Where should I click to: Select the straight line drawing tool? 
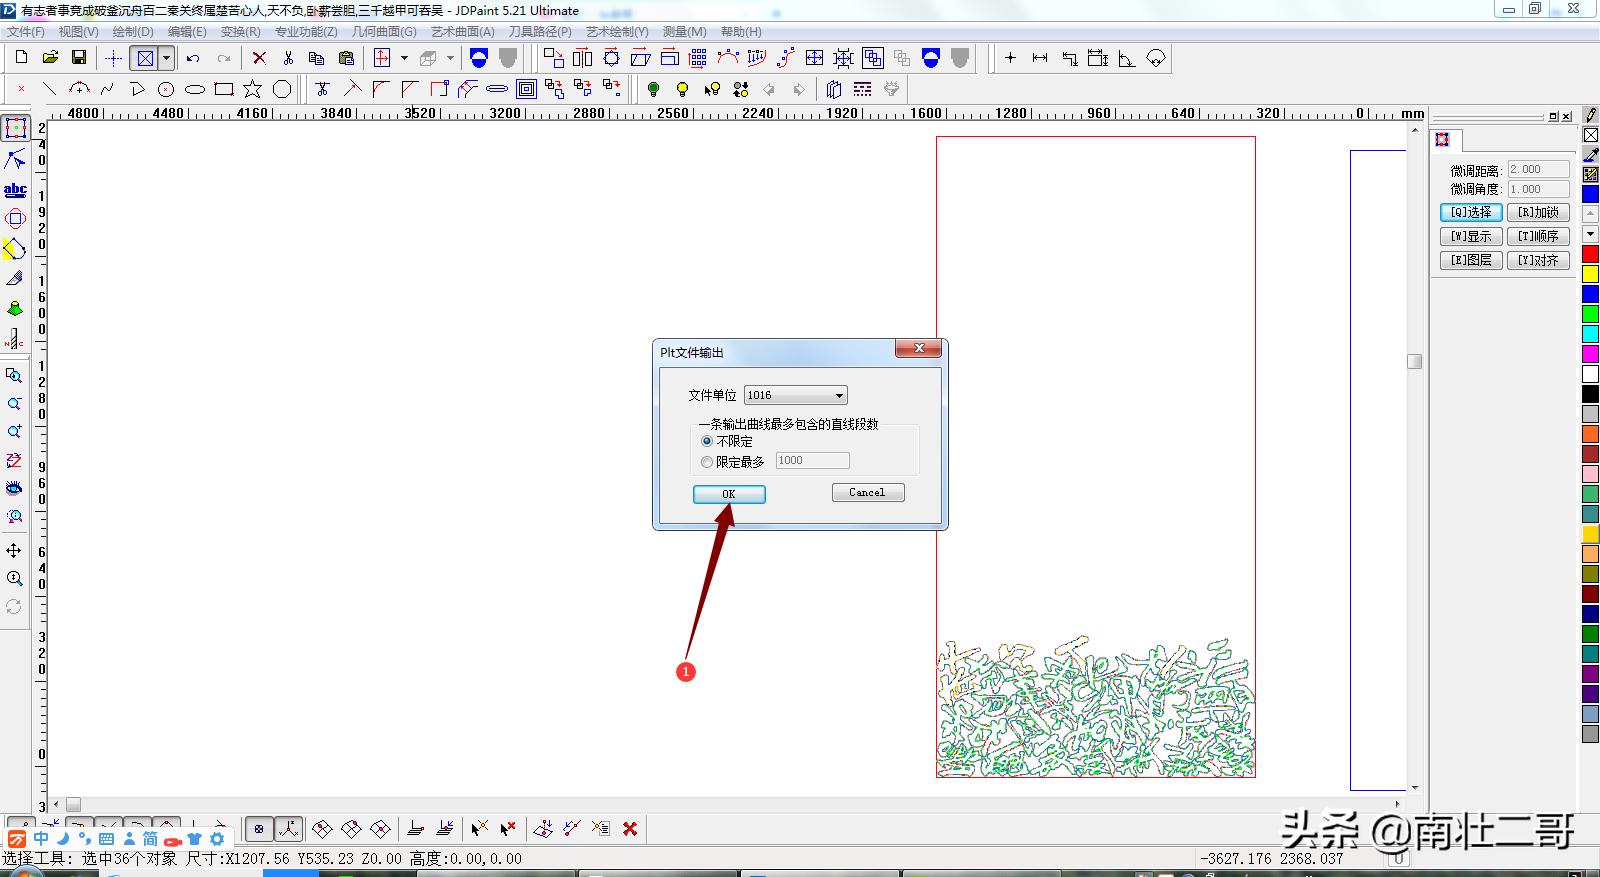click(50, 89)
